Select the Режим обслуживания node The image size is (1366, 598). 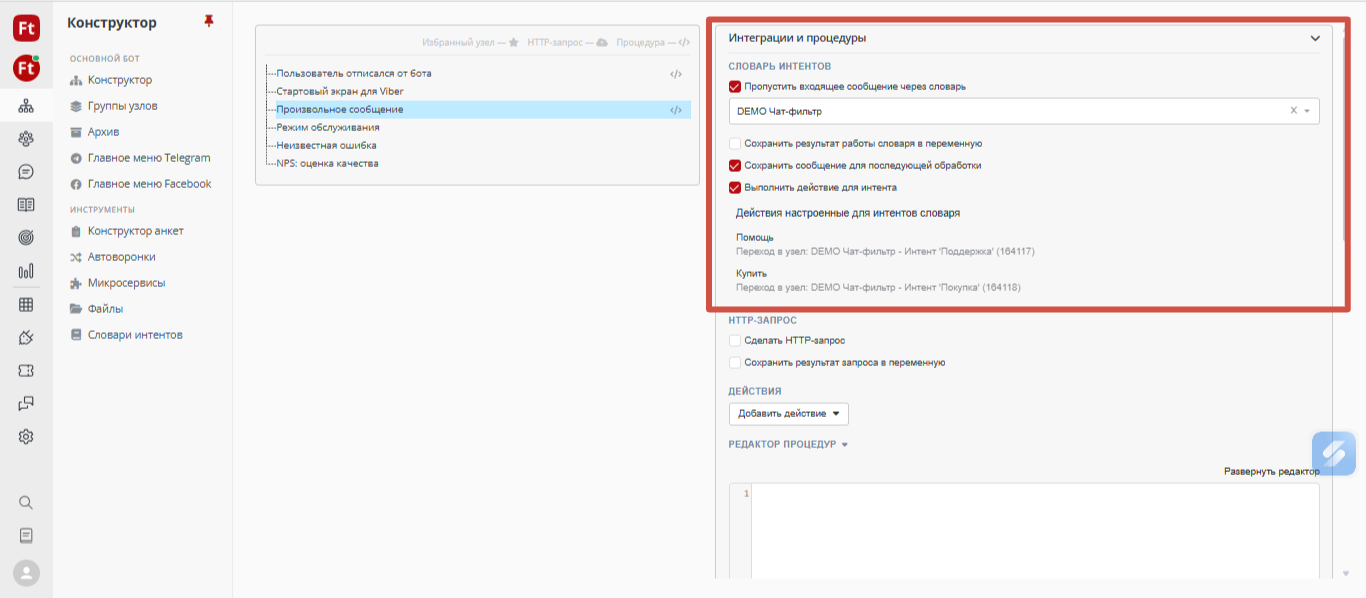(x=328, y=128)
